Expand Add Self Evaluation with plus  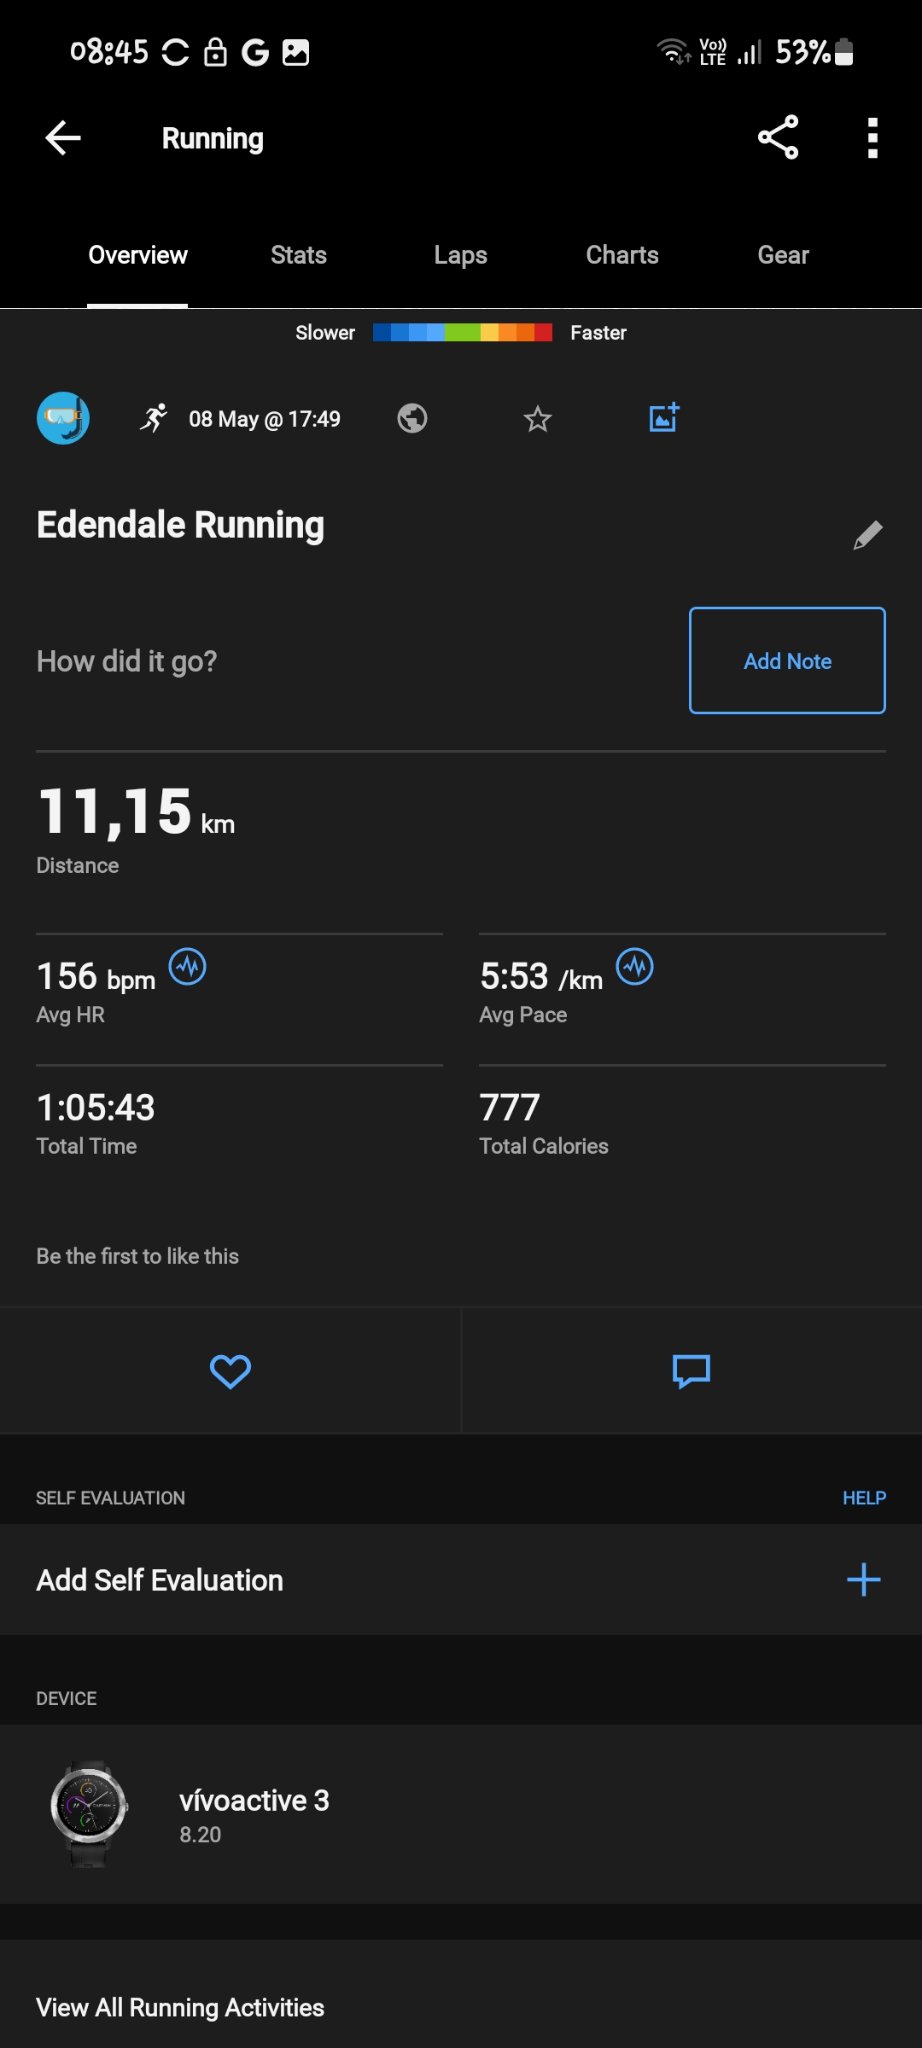click(x=863, y=1580)
